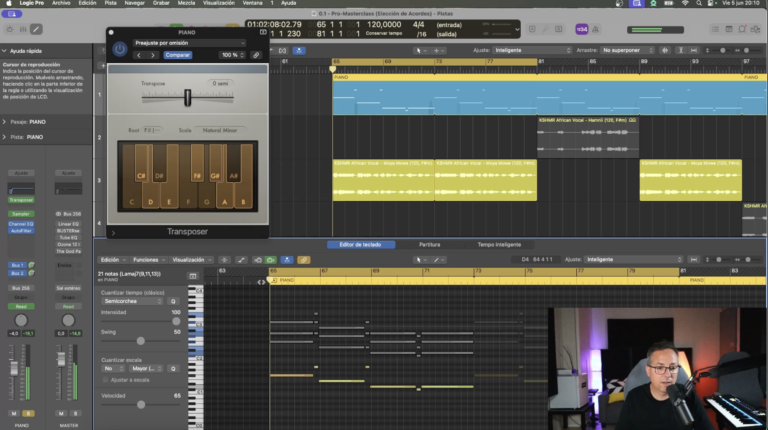Toggle the Transposer plugin power button
Screen dimensions: 768x430
pos(120,49)
